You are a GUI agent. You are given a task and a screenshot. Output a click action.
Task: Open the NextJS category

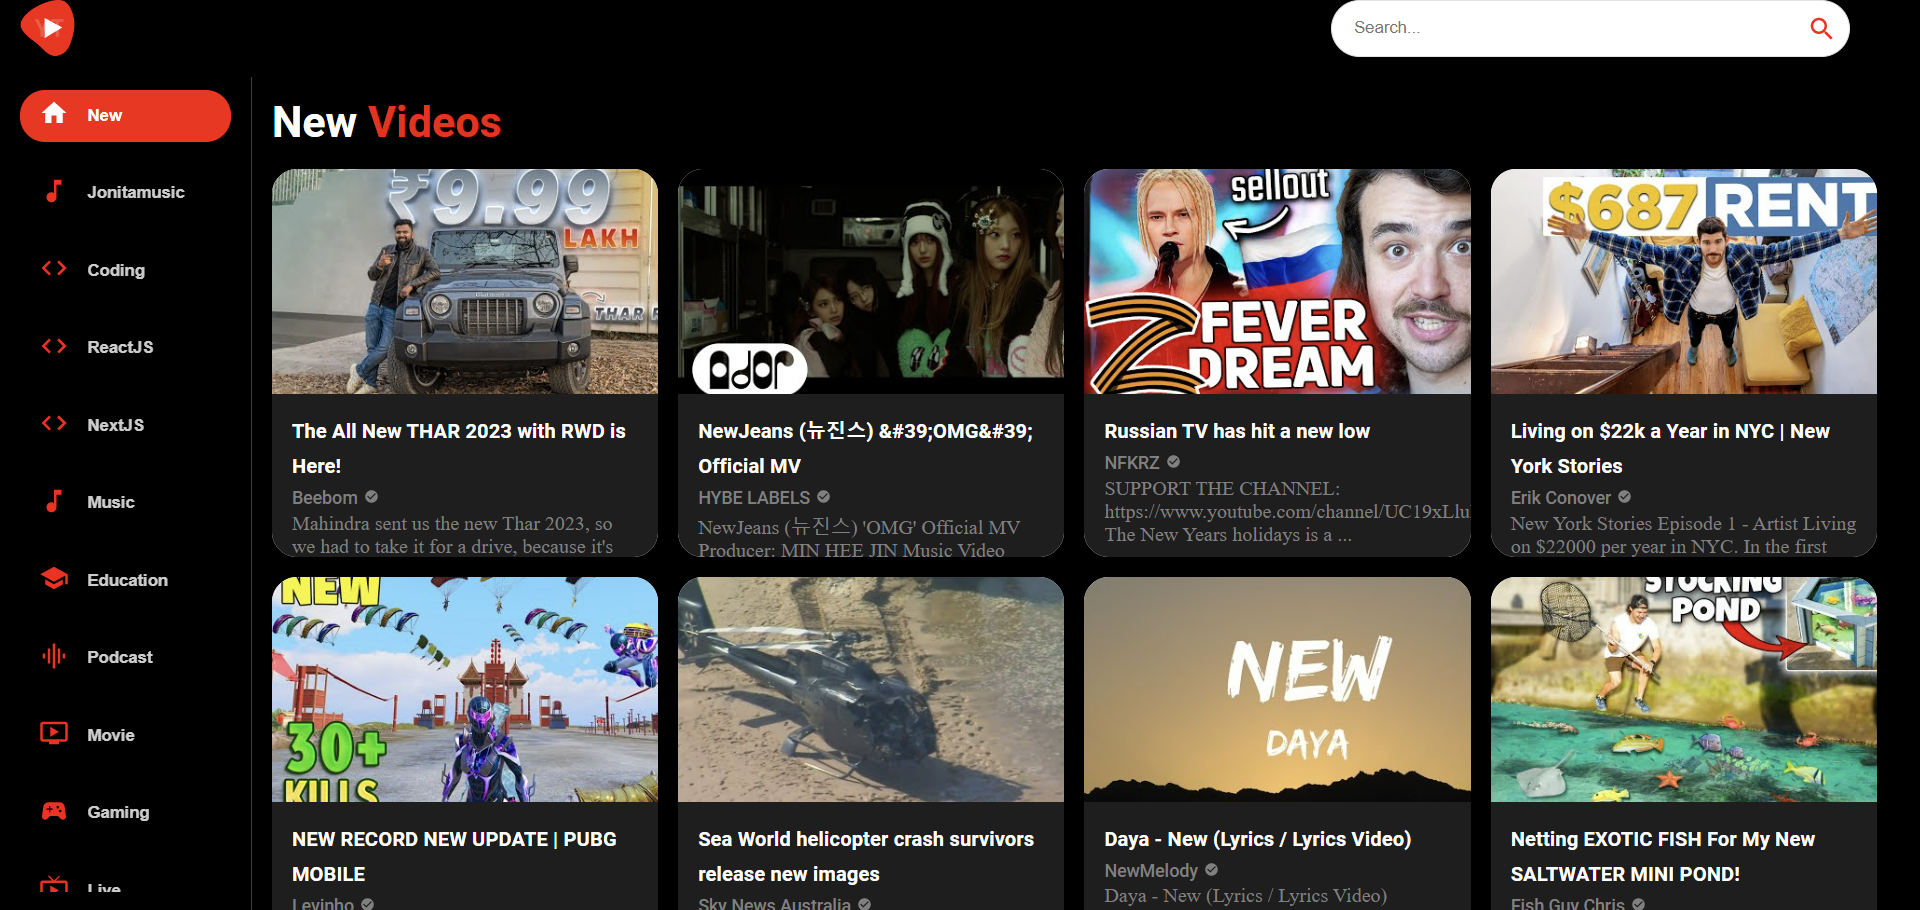(x=125, y=425)
